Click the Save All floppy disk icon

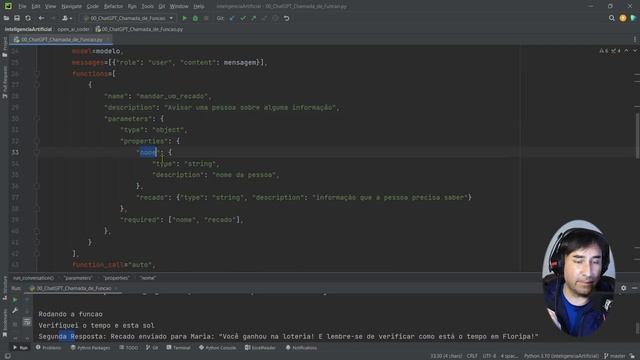pyautogui.click(x=17, y=18)
